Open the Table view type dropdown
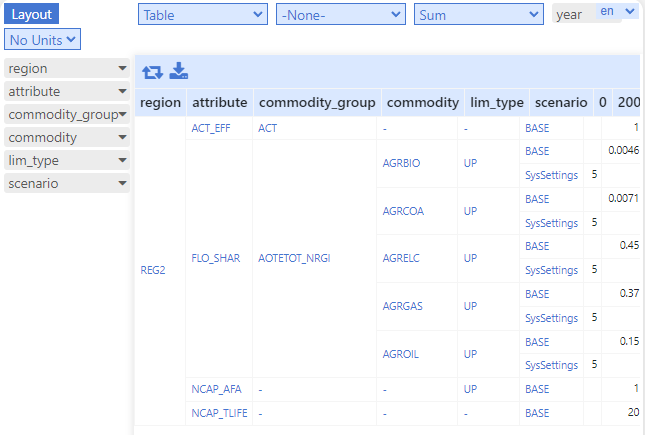The height and width of the screenshot is (435, 645). 203,14
